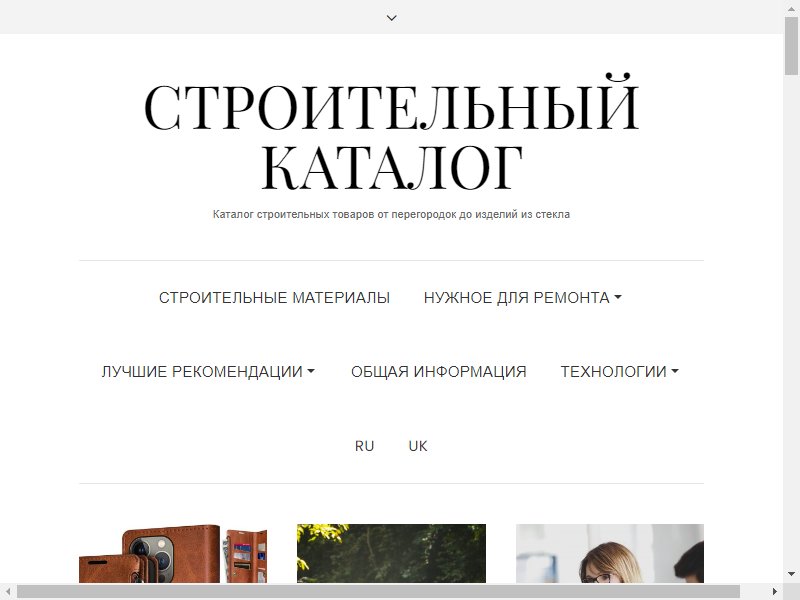Expand the collapsed top bar chevron
The height and width of the screenshot is (600, 800).
(391, 18)
